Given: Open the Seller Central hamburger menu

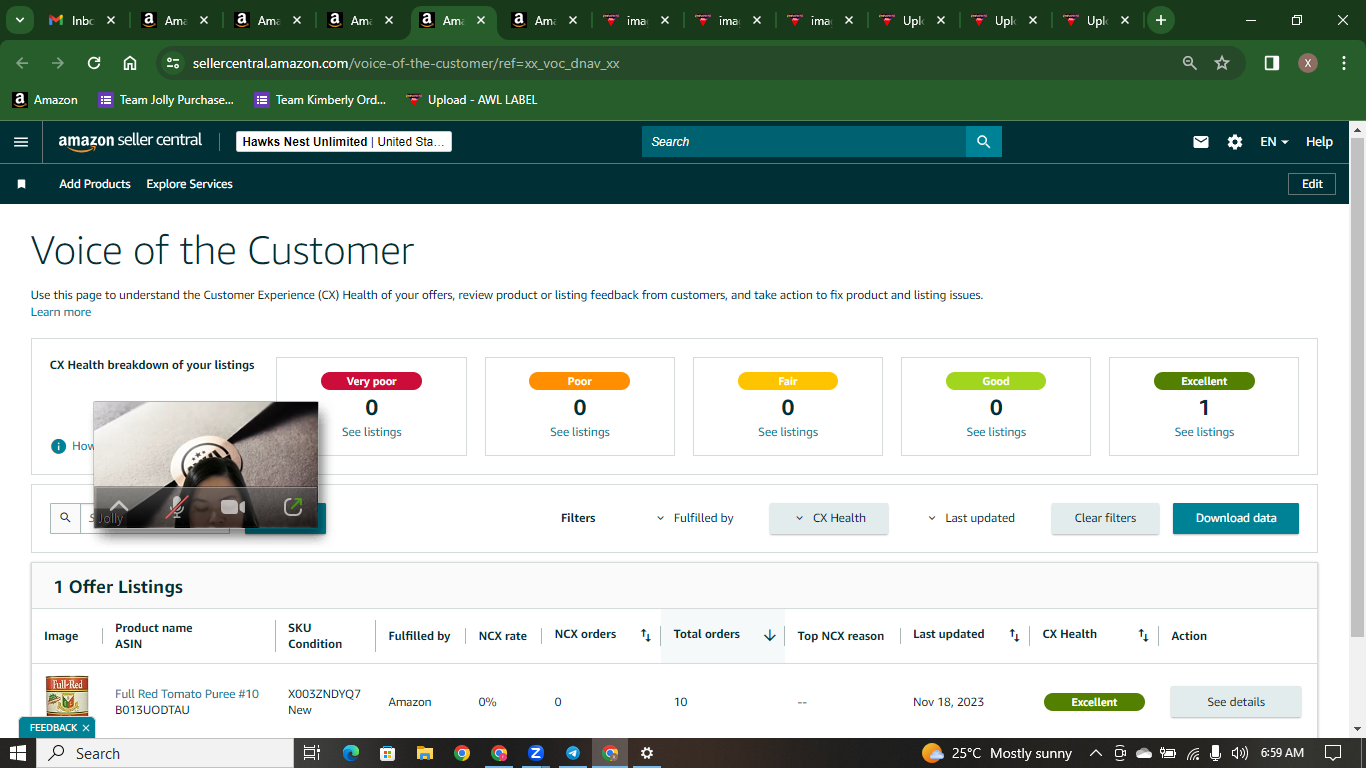Looking at the screenshot, I should click(21, 142).
